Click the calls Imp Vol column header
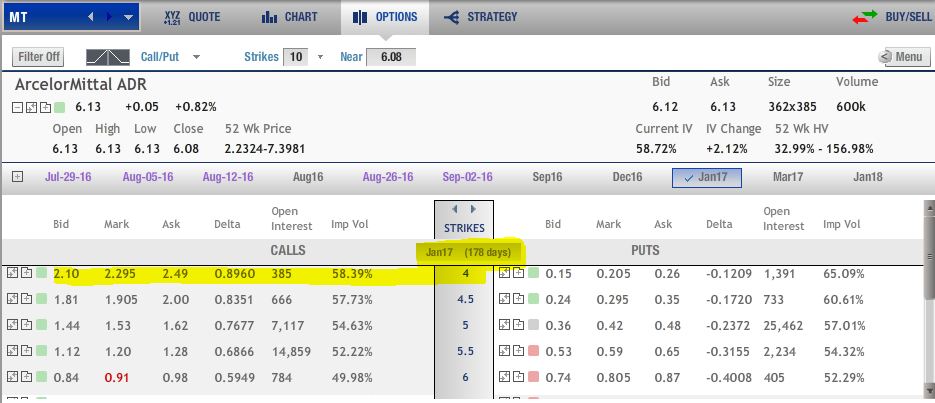 tap(349, 225)
